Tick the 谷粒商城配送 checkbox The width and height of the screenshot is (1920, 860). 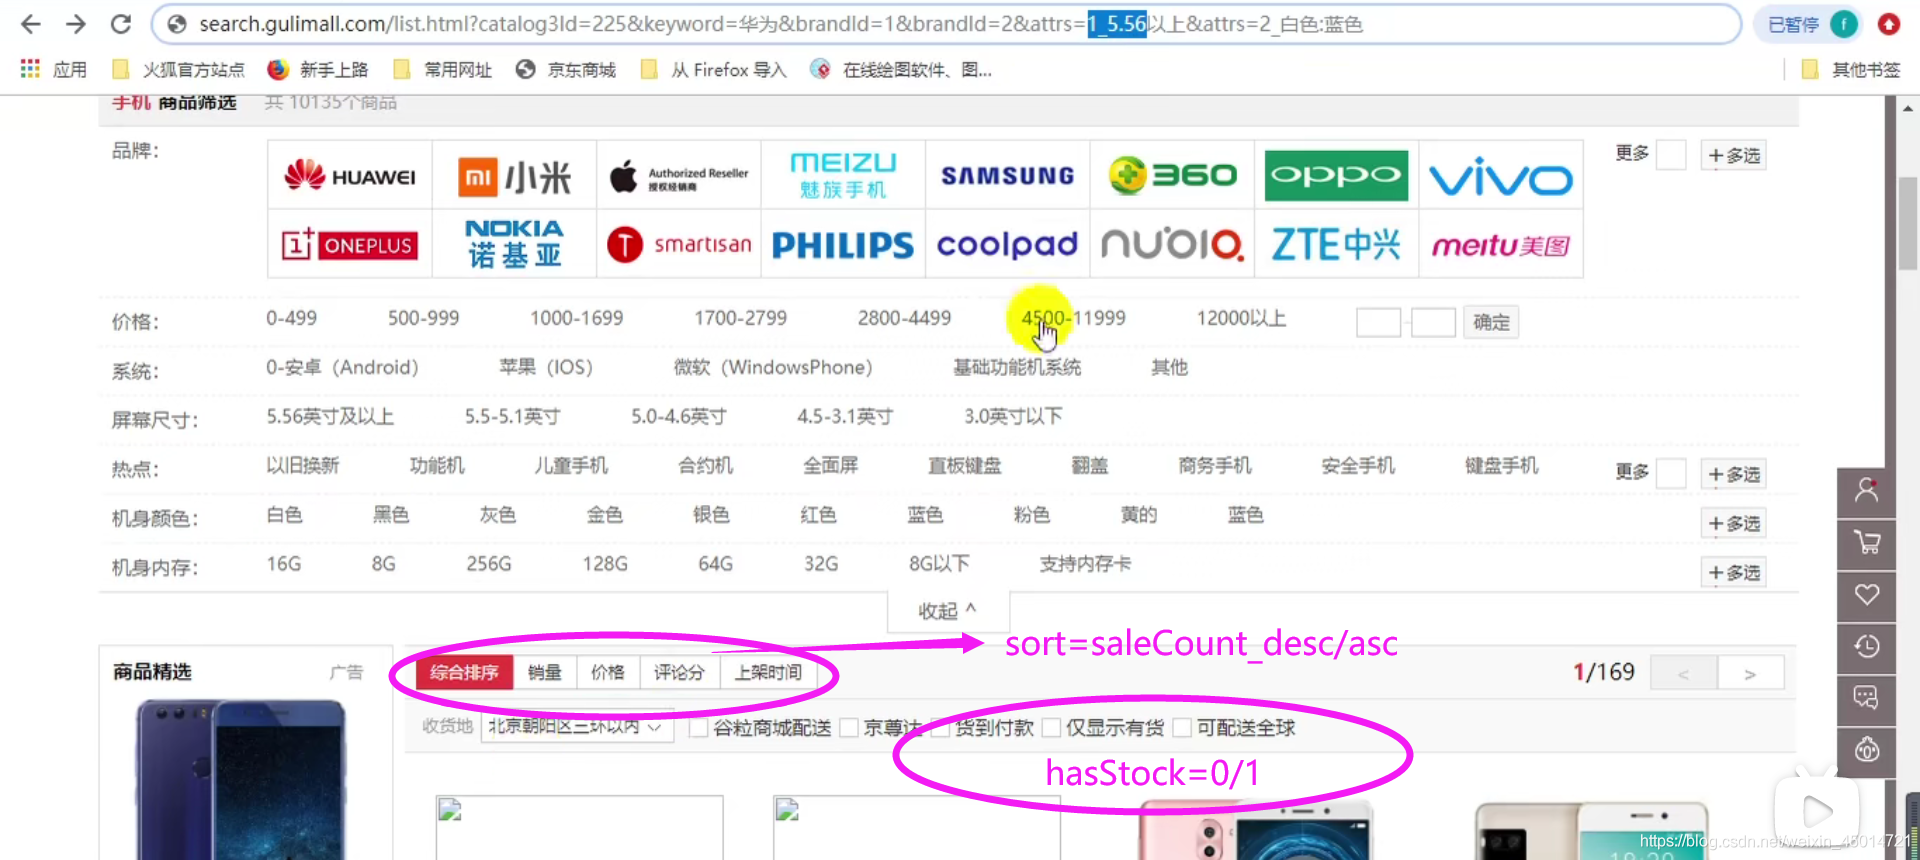click(x=698, y=727)
